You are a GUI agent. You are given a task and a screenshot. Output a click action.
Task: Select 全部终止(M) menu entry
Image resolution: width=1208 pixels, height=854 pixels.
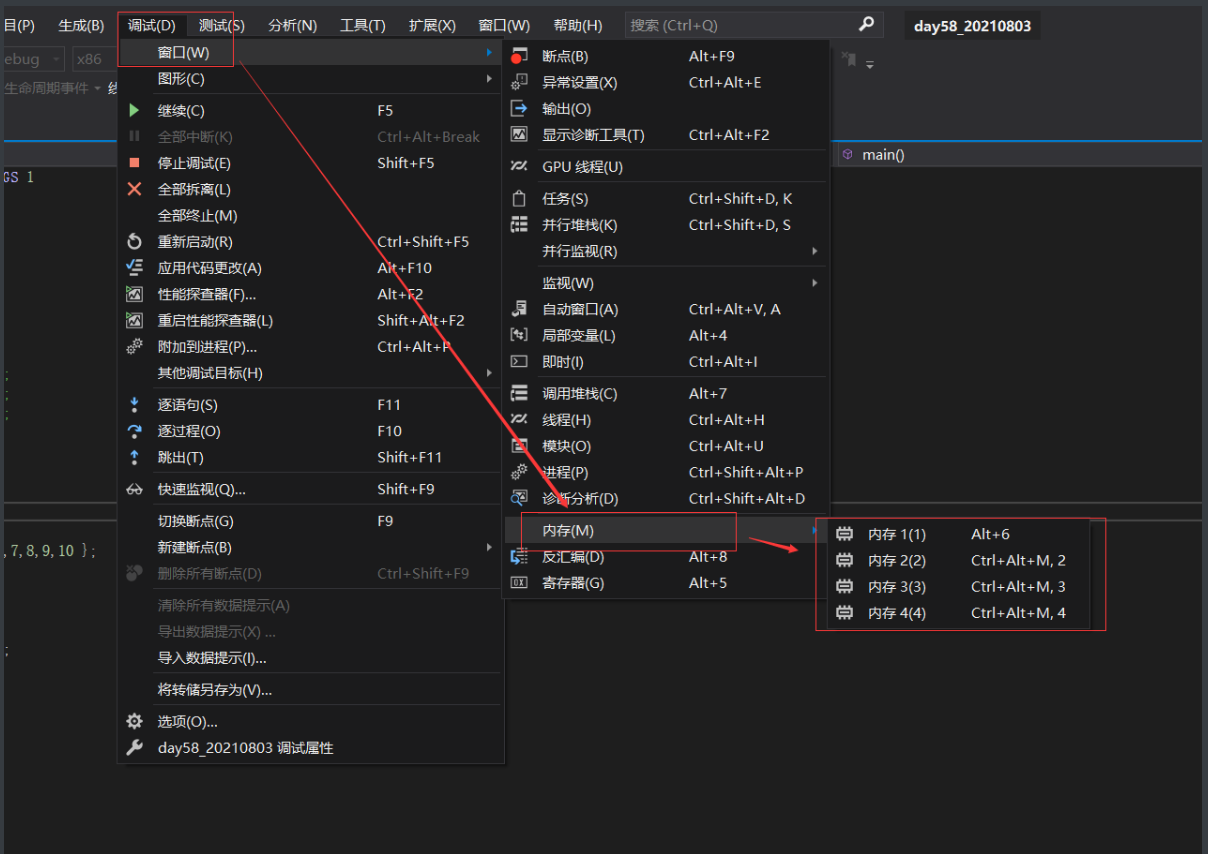(x=311, y=215)
